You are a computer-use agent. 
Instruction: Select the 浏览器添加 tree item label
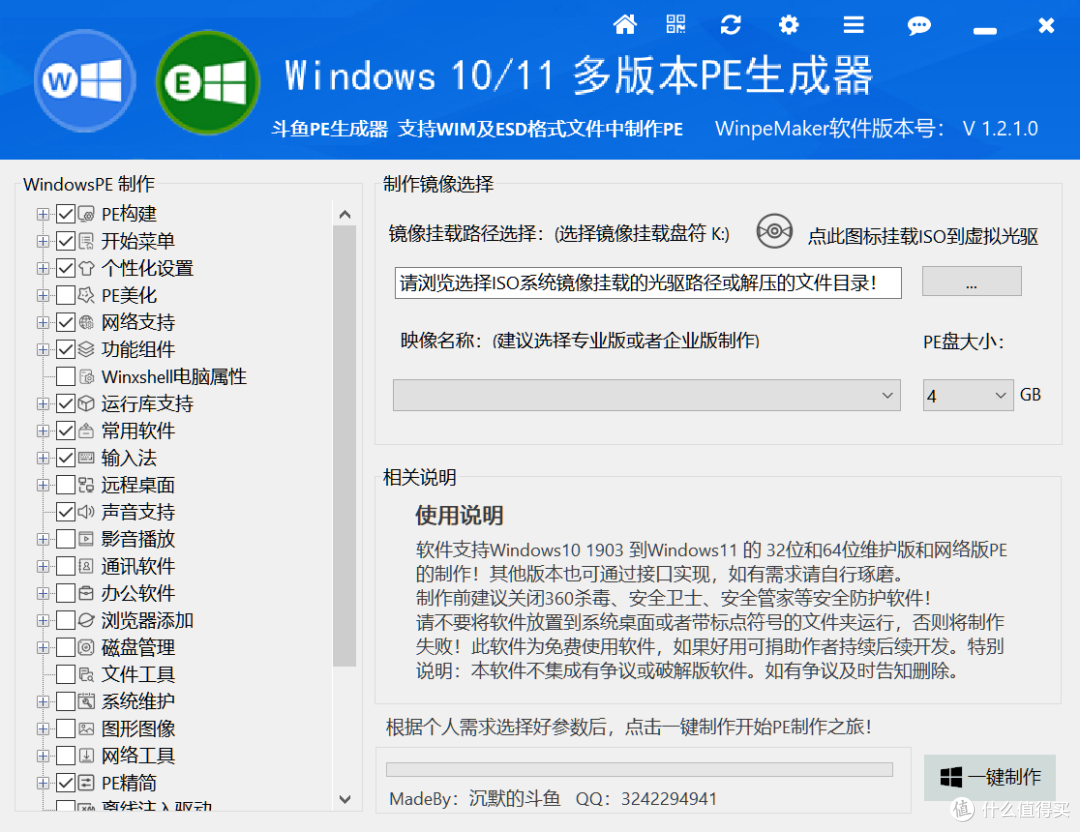click(x=147, y=620)
